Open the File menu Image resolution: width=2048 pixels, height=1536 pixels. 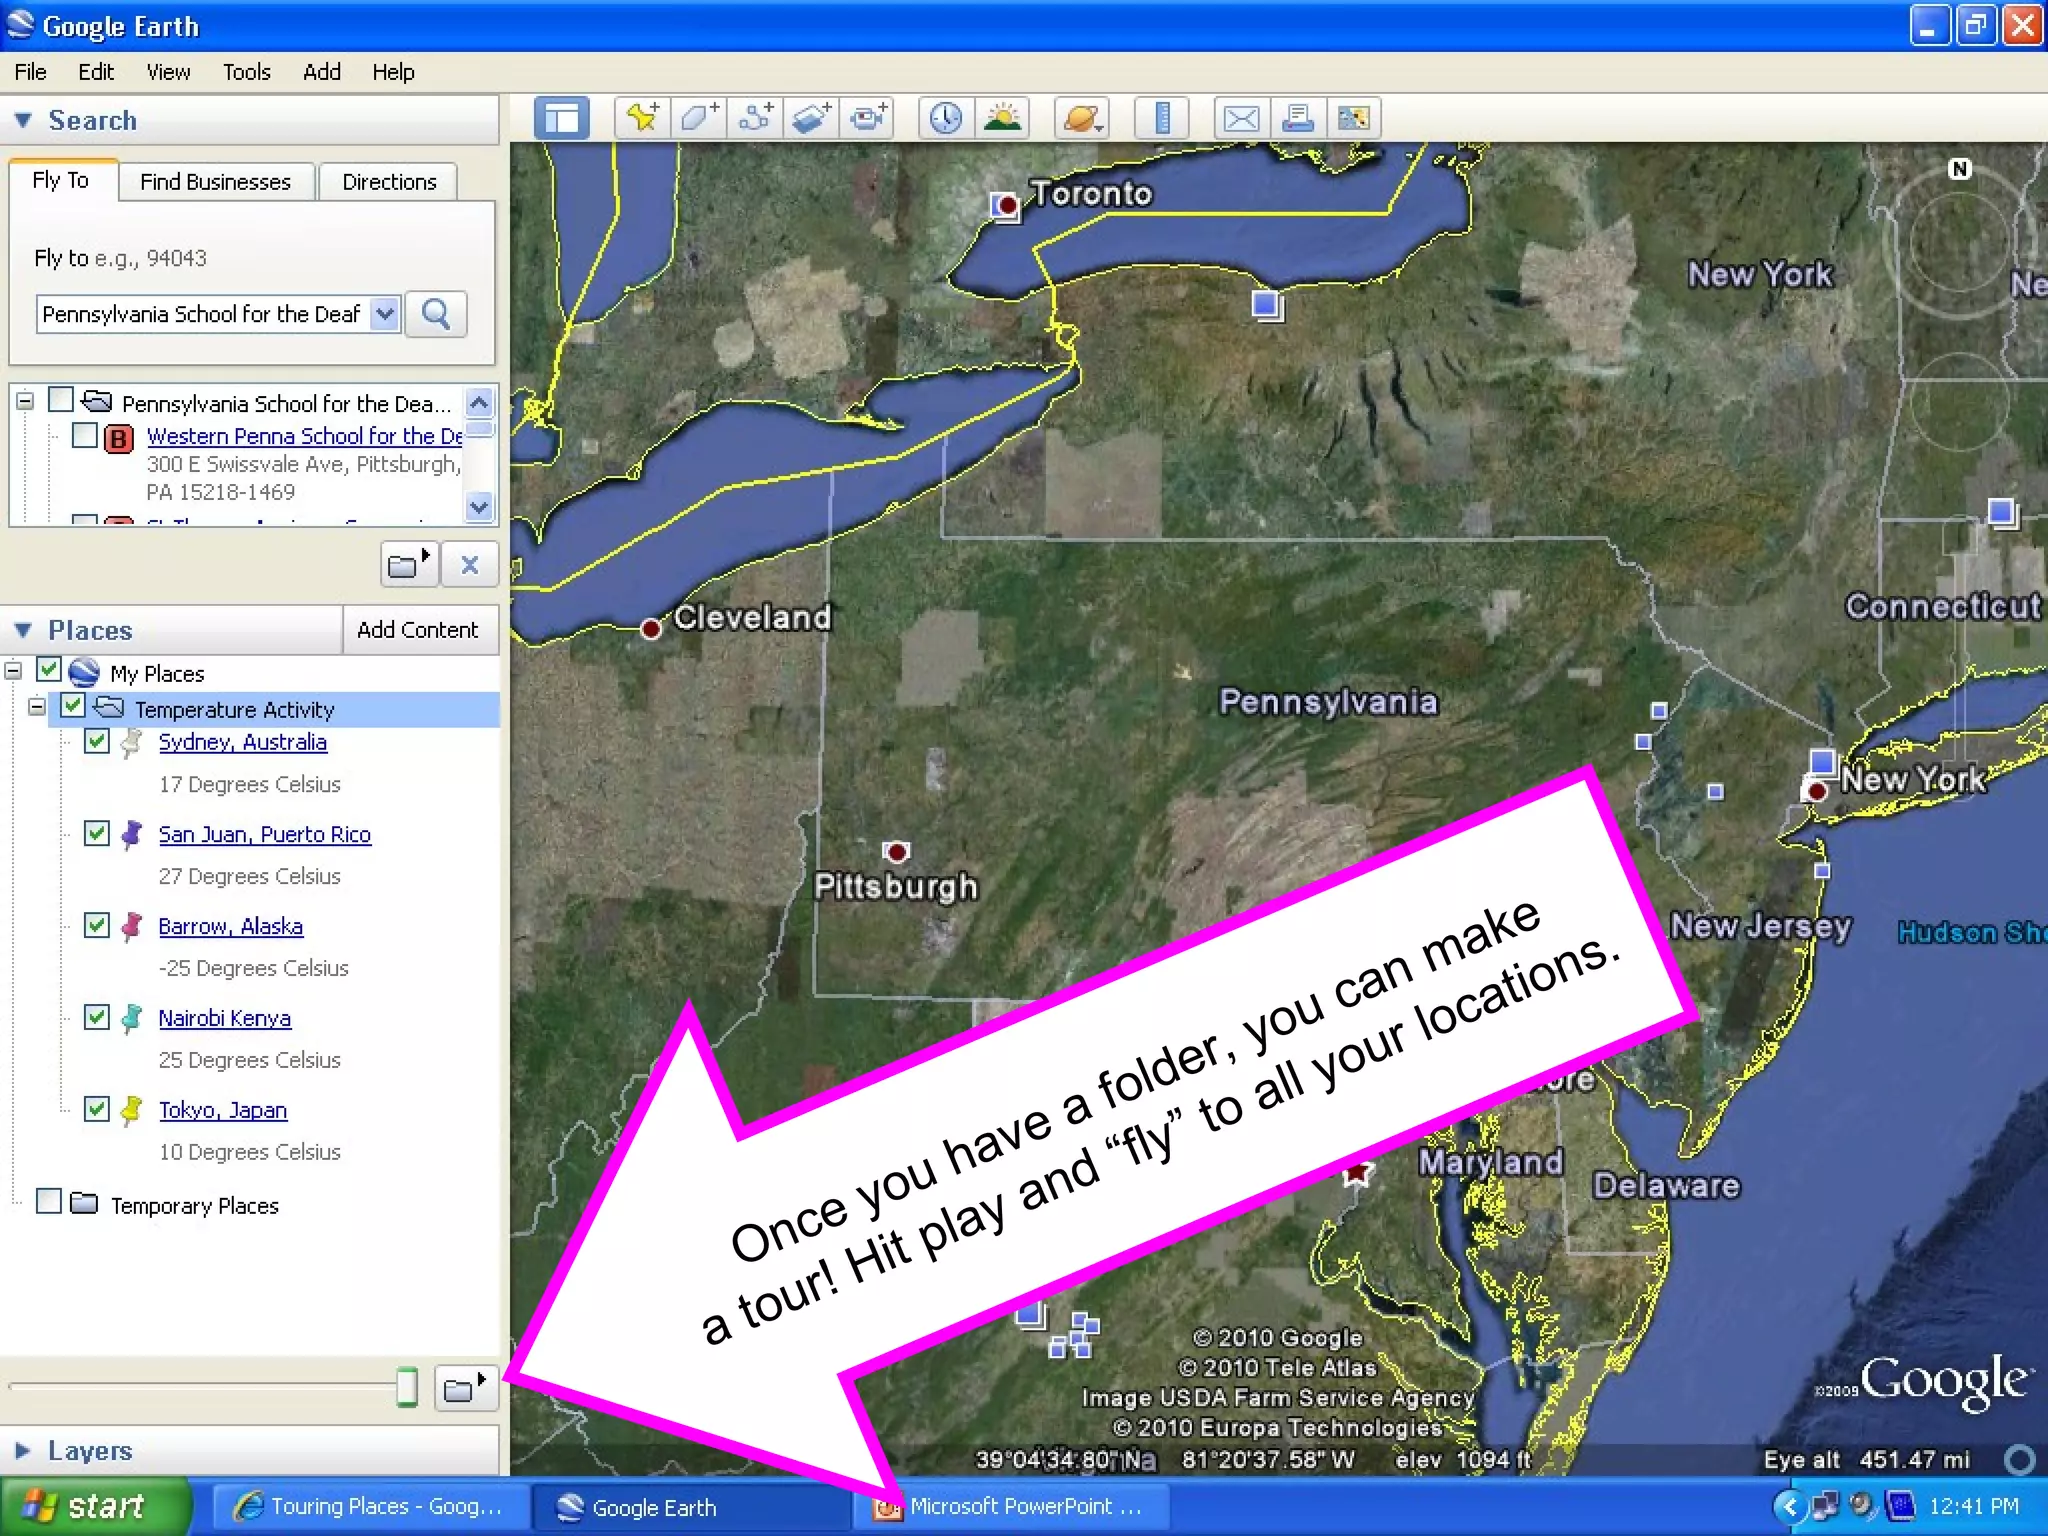tap(30, 72)
